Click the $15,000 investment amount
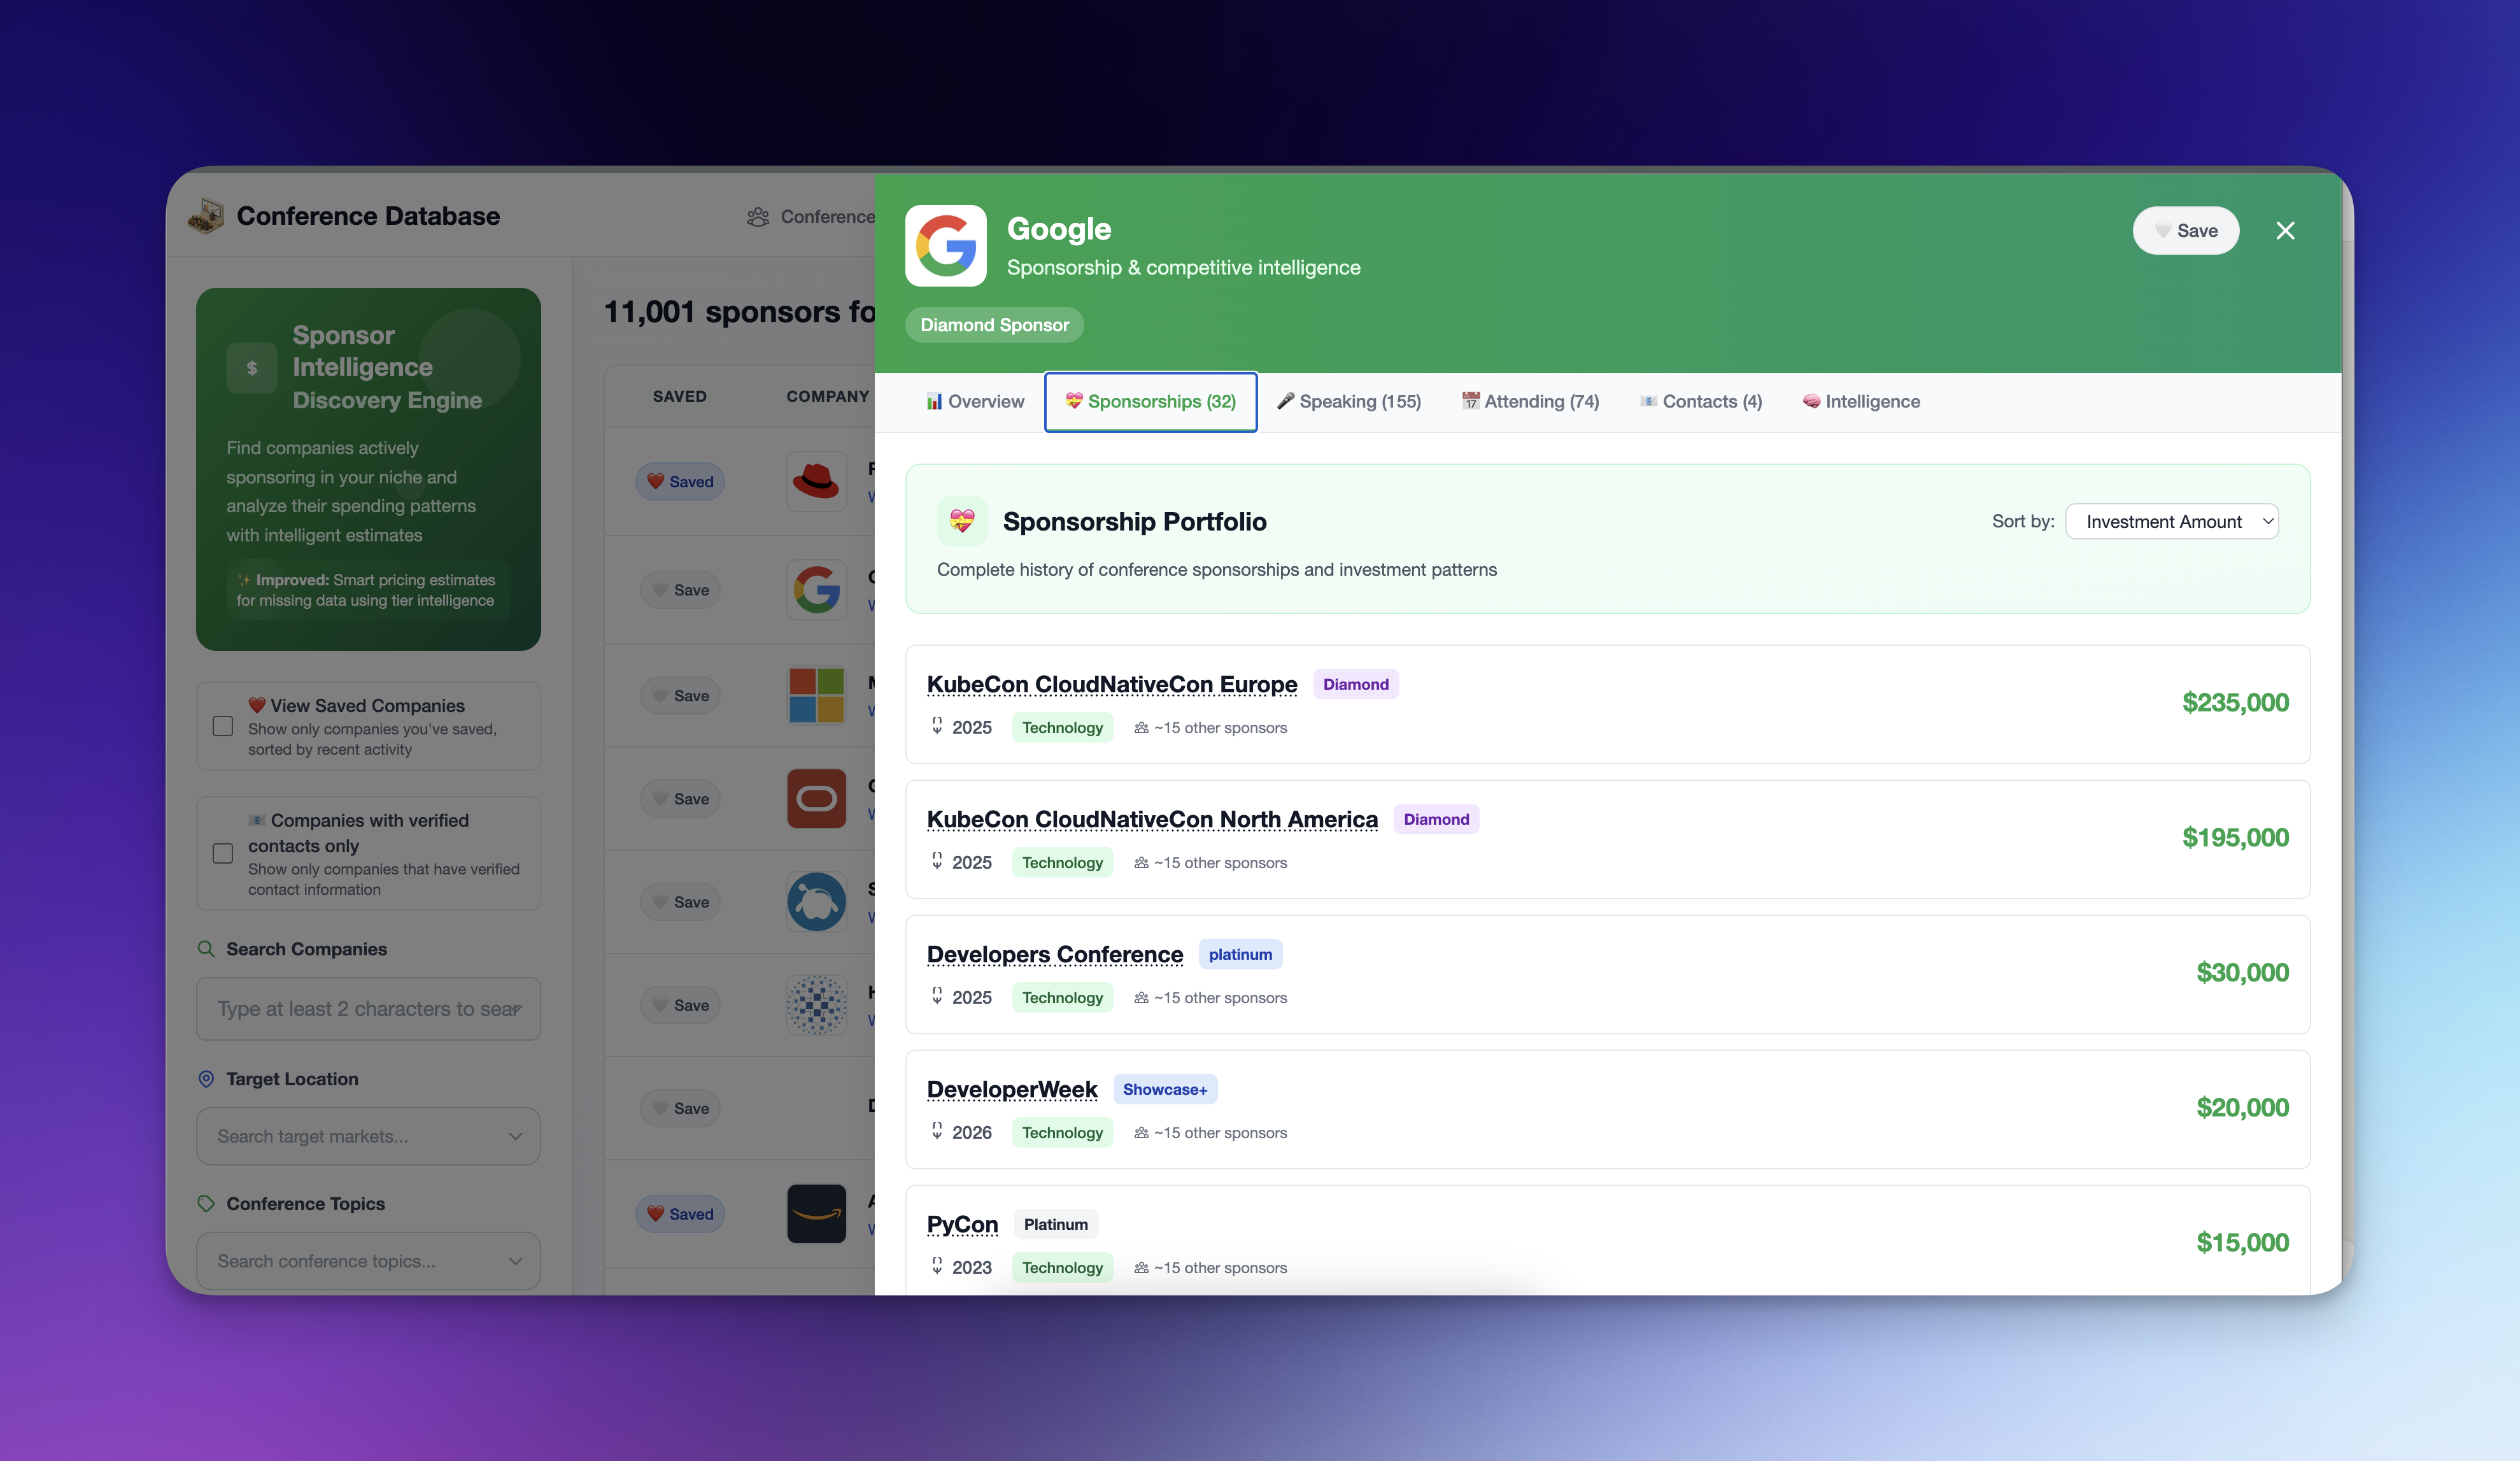This screenshot has height=1461, width=2520. tap(2242, 1243)
